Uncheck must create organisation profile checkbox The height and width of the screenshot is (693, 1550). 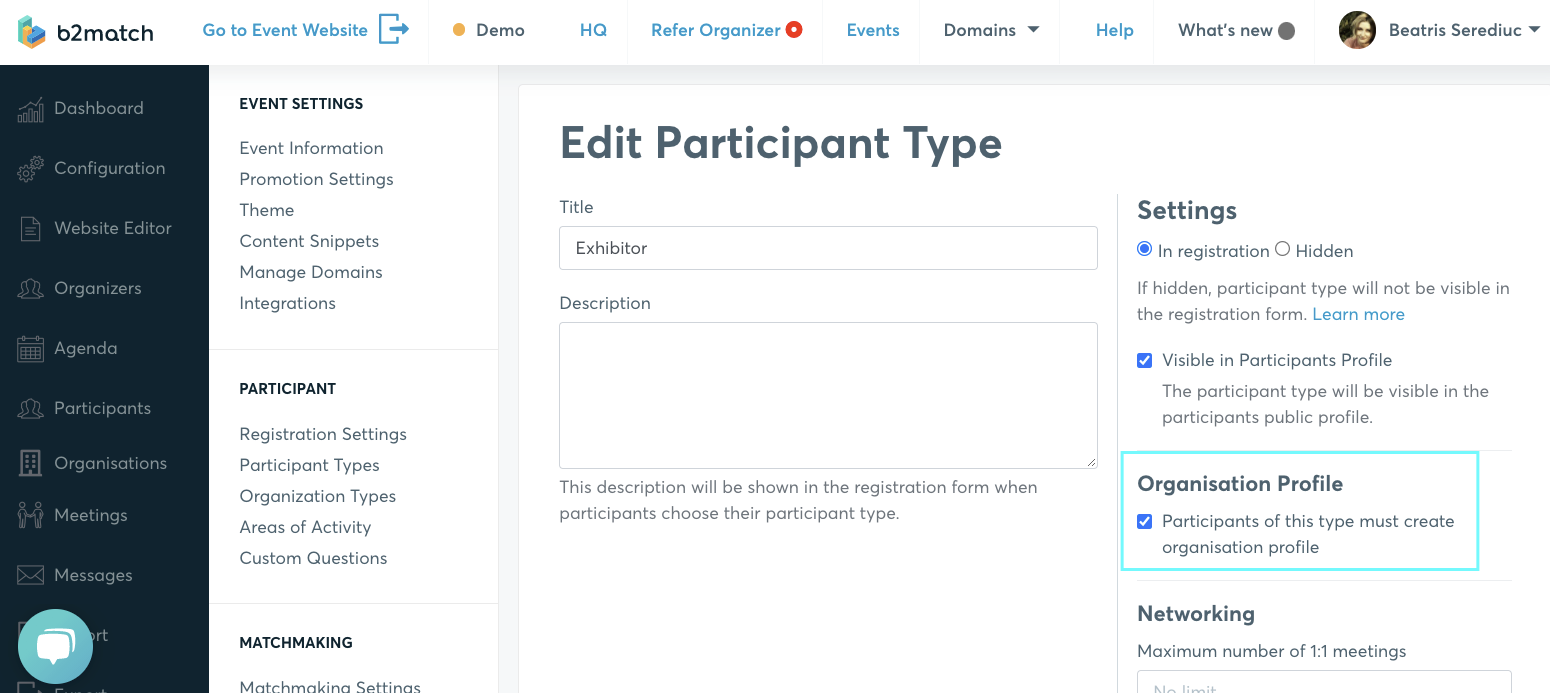tap(1145, 521)
